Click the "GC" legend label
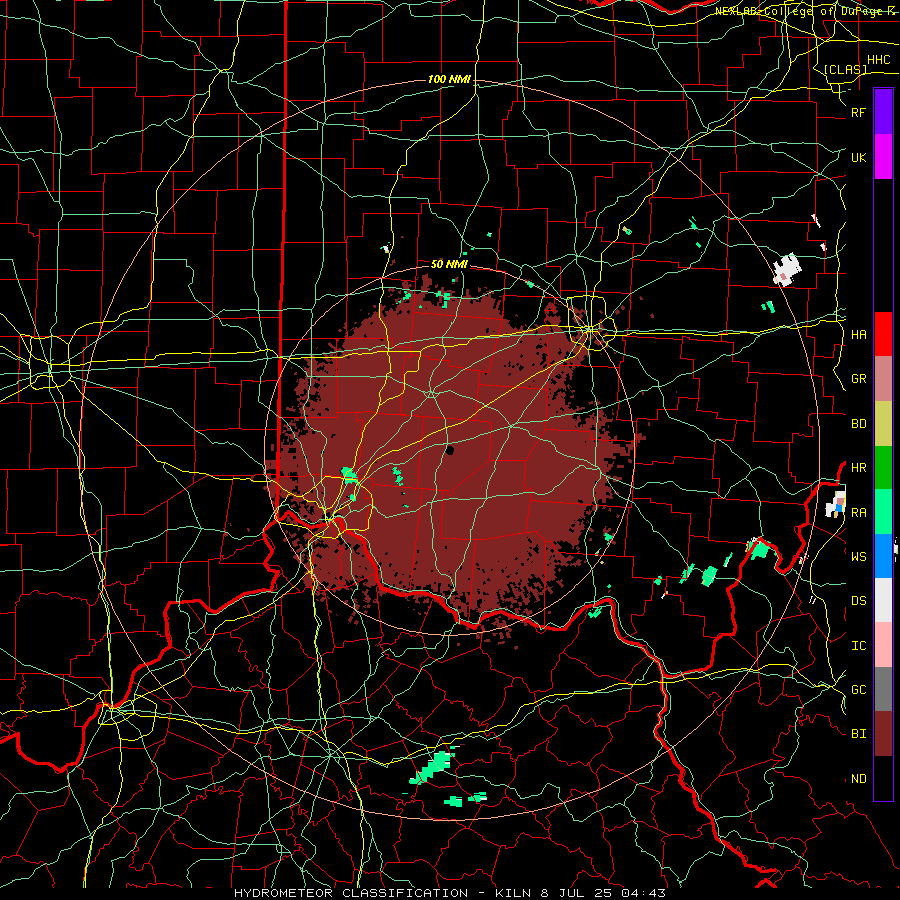The height and width of the screenshot is (900, 900). pyautogui.click(x=858, y=690)
